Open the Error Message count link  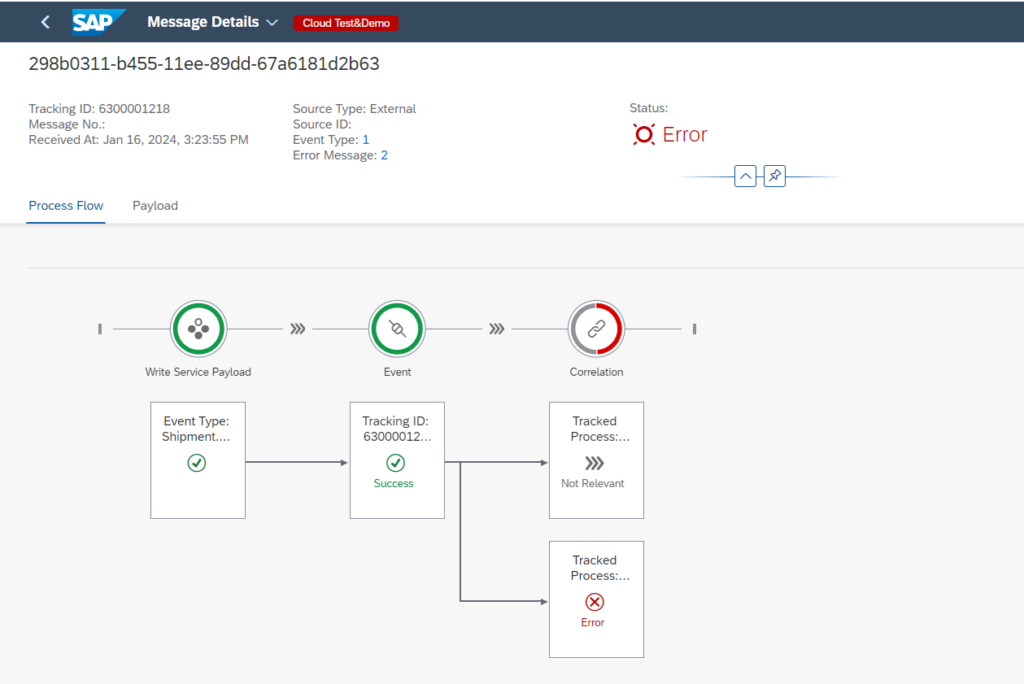pyautogui.click(x=384, y=155)
